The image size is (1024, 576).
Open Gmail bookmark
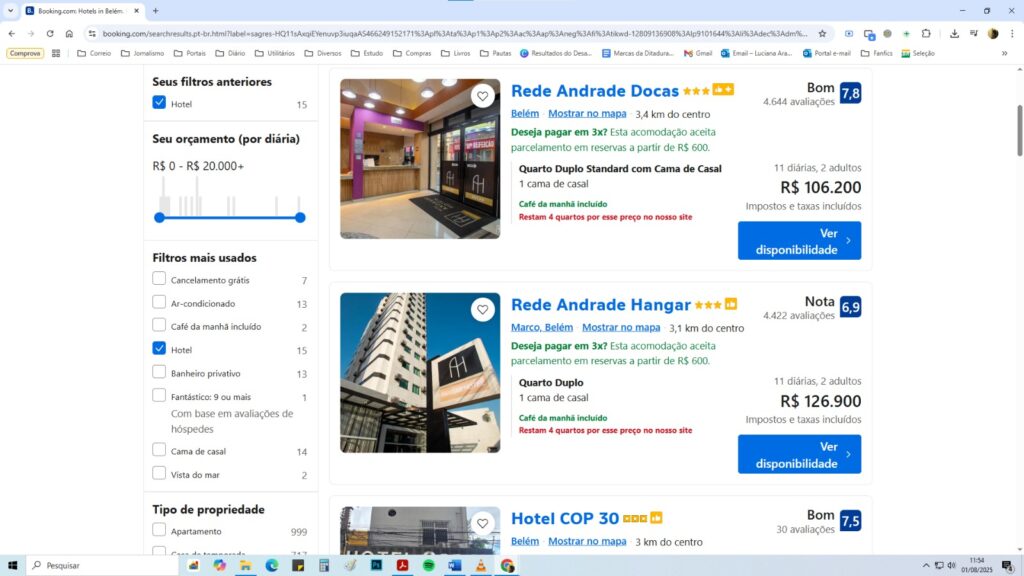coord(697,54)
